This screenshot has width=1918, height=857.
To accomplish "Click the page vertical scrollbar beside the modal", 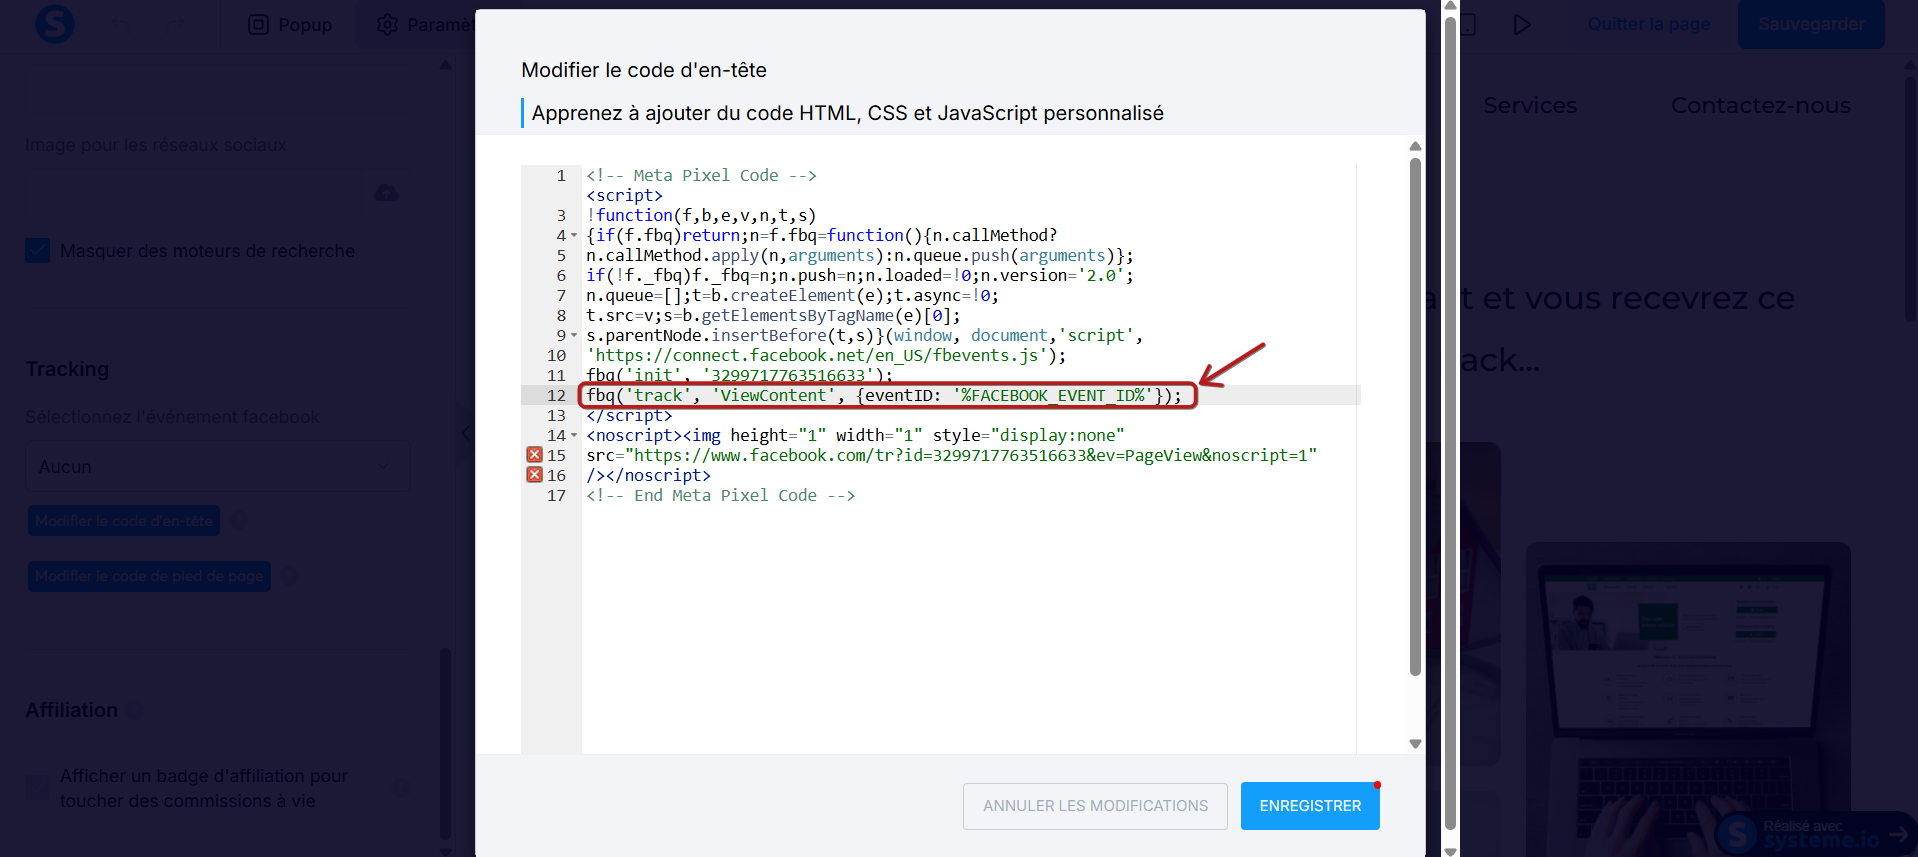I will (x=1450, y=422).
